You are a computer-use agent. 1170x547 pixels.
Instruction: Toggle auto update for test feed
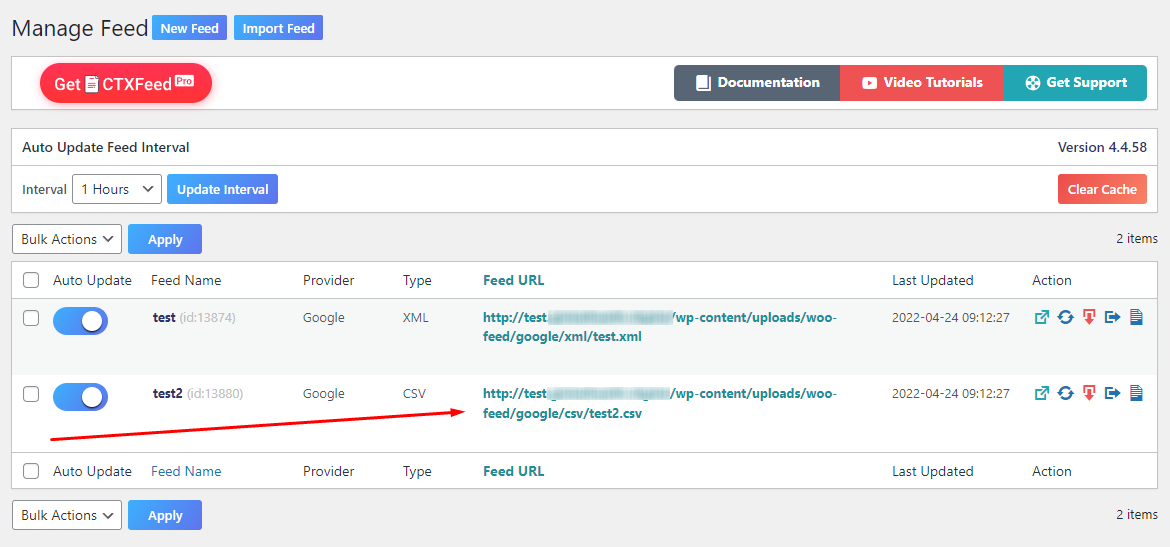81,321
